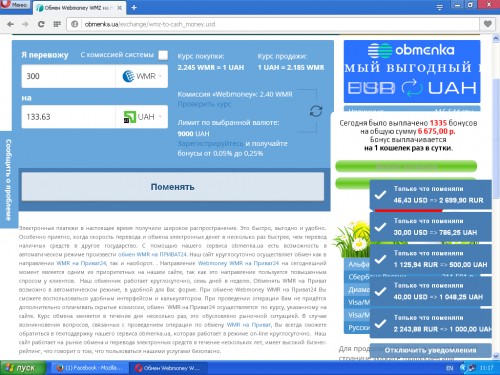The height and width of the screenshot is (375, 500).
Task: Click the Поменять button
Action: coord(173,187)
